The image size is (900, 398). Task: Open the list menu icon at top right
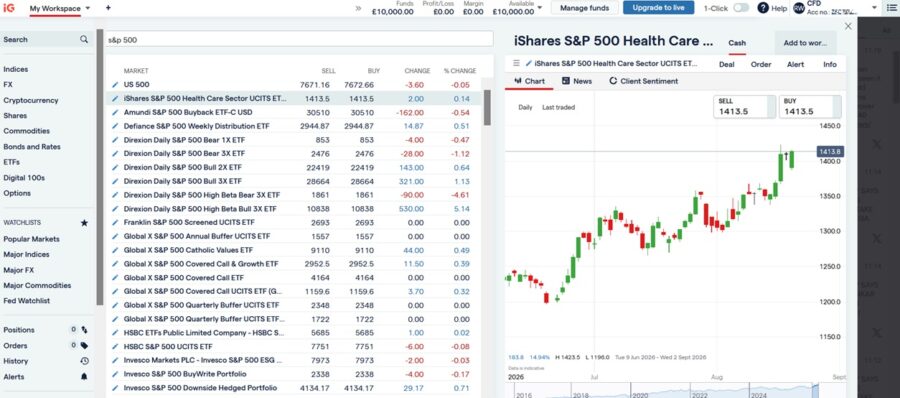point(891,8)
